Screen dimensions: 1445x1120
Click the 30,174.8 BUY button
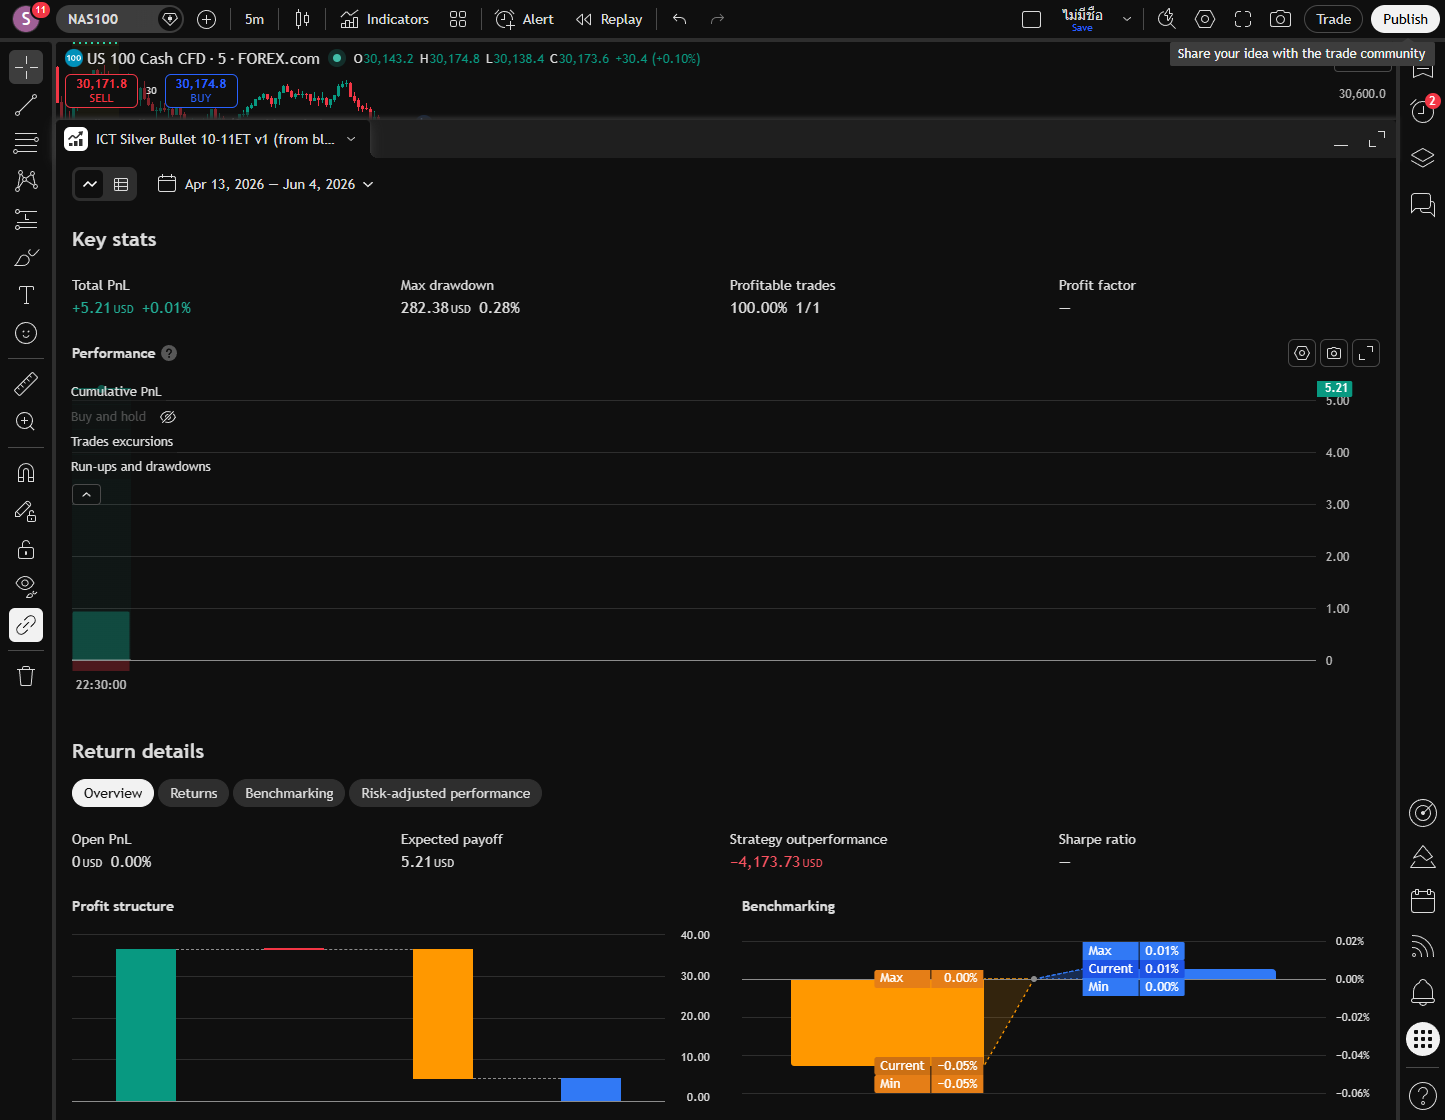pyautogui.click(x=201, y=90)
